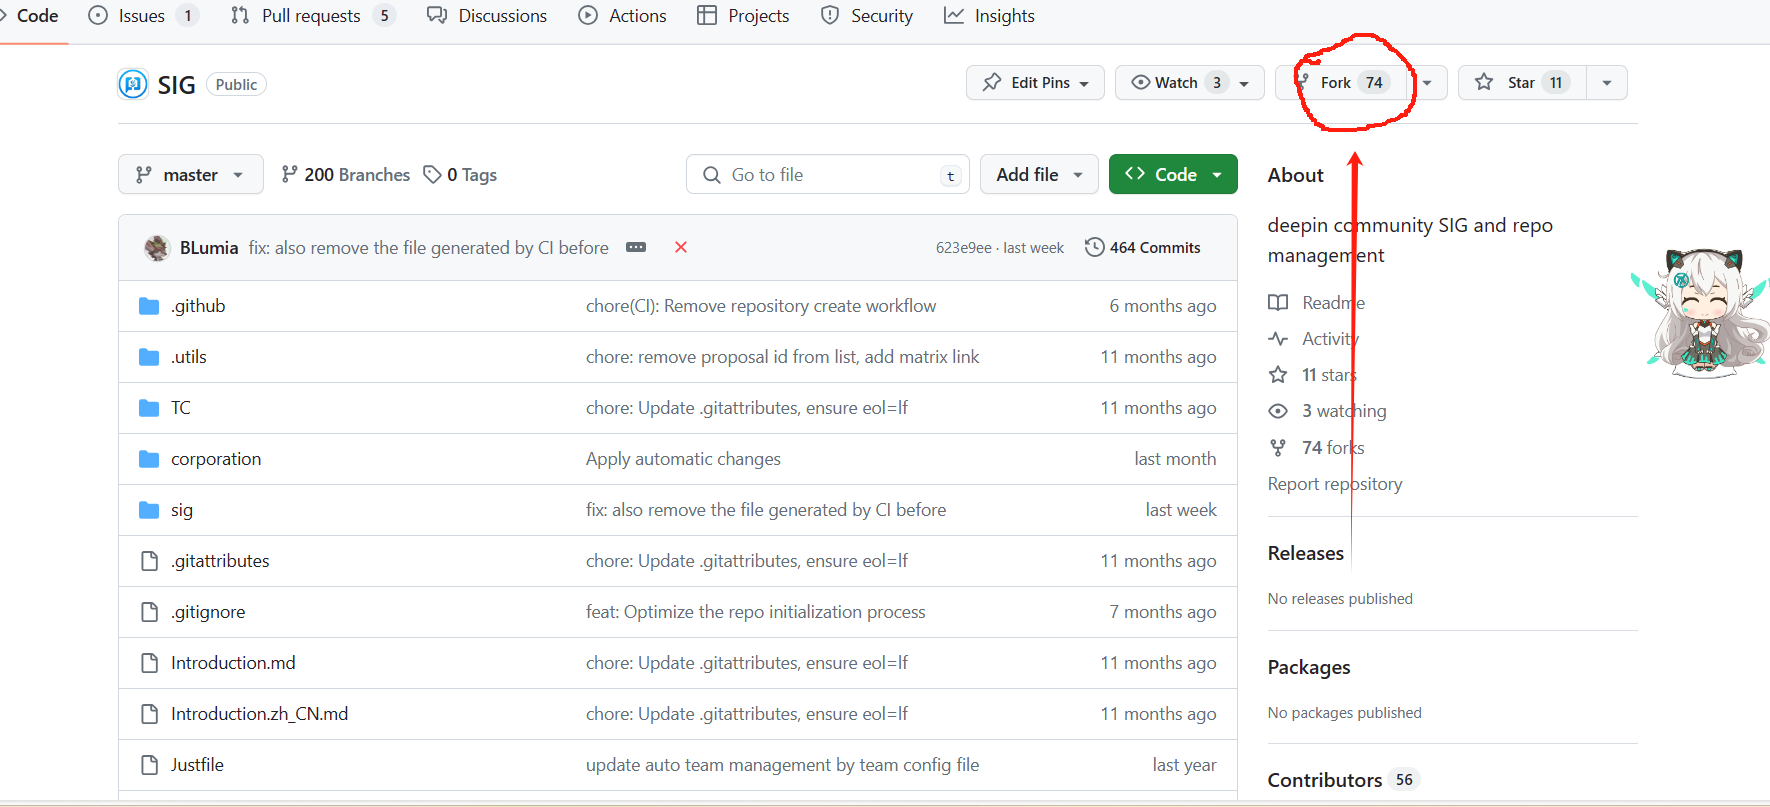This screenshot has height=807, width=1770.
Task: Open the Security tab
Action: [866, 16]
